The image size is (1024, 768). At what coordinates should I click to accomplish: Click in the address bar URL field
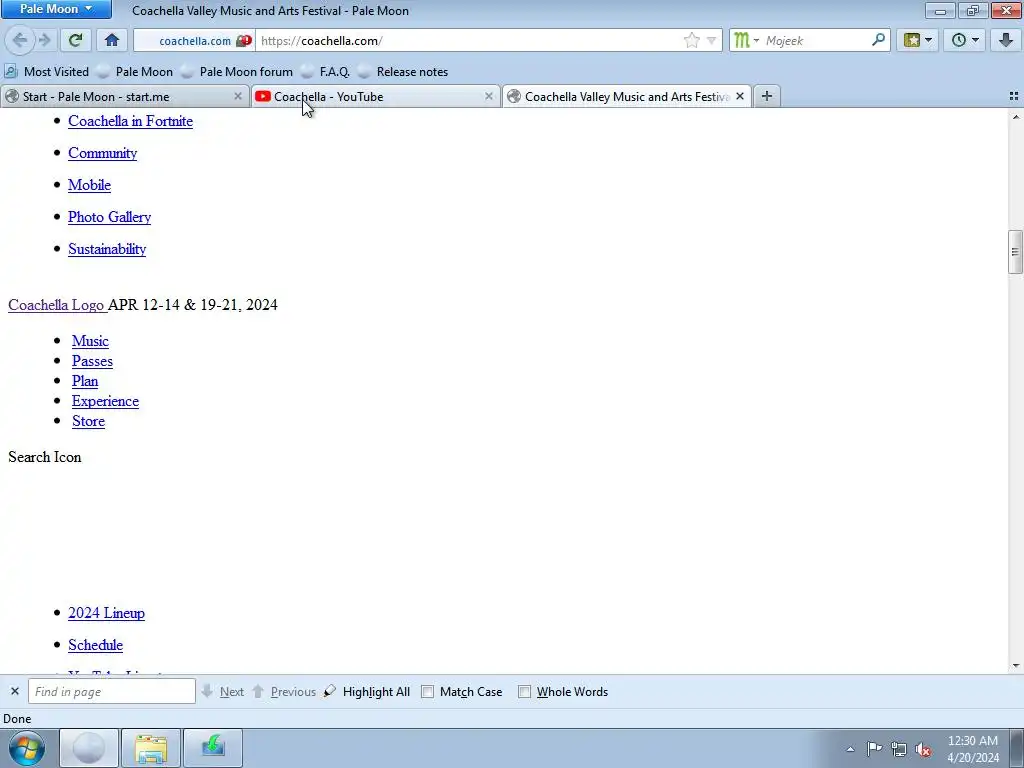point(469,40)
